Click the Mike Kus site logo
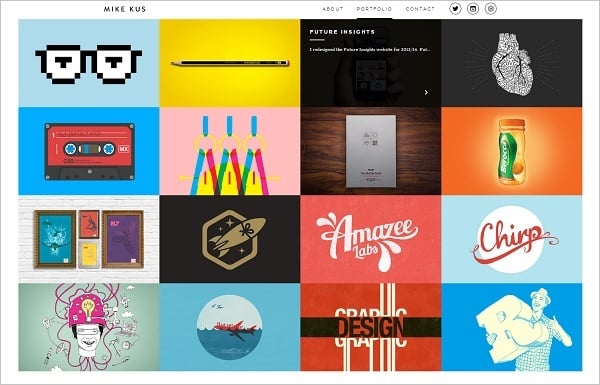This screenshot has width=600, height=385. coord(125,9)
